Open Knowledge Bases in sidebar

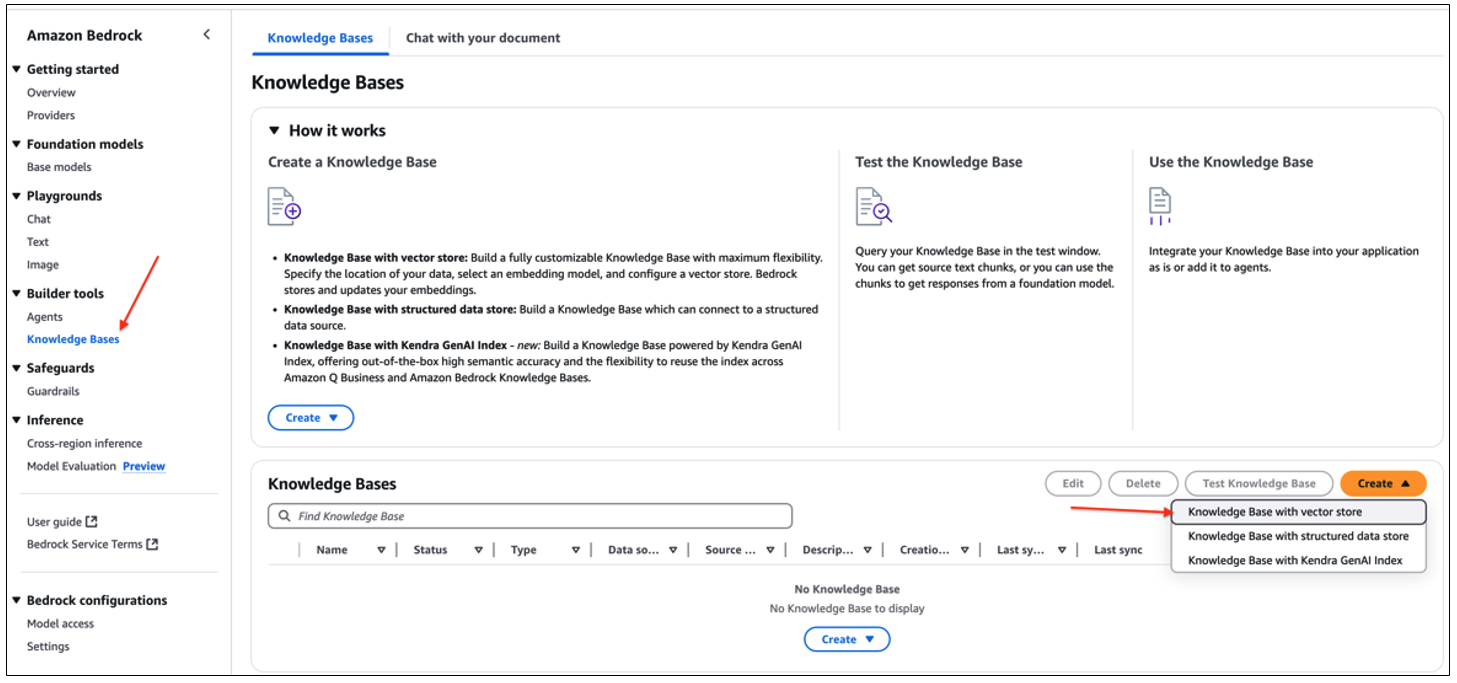point(73,339)
